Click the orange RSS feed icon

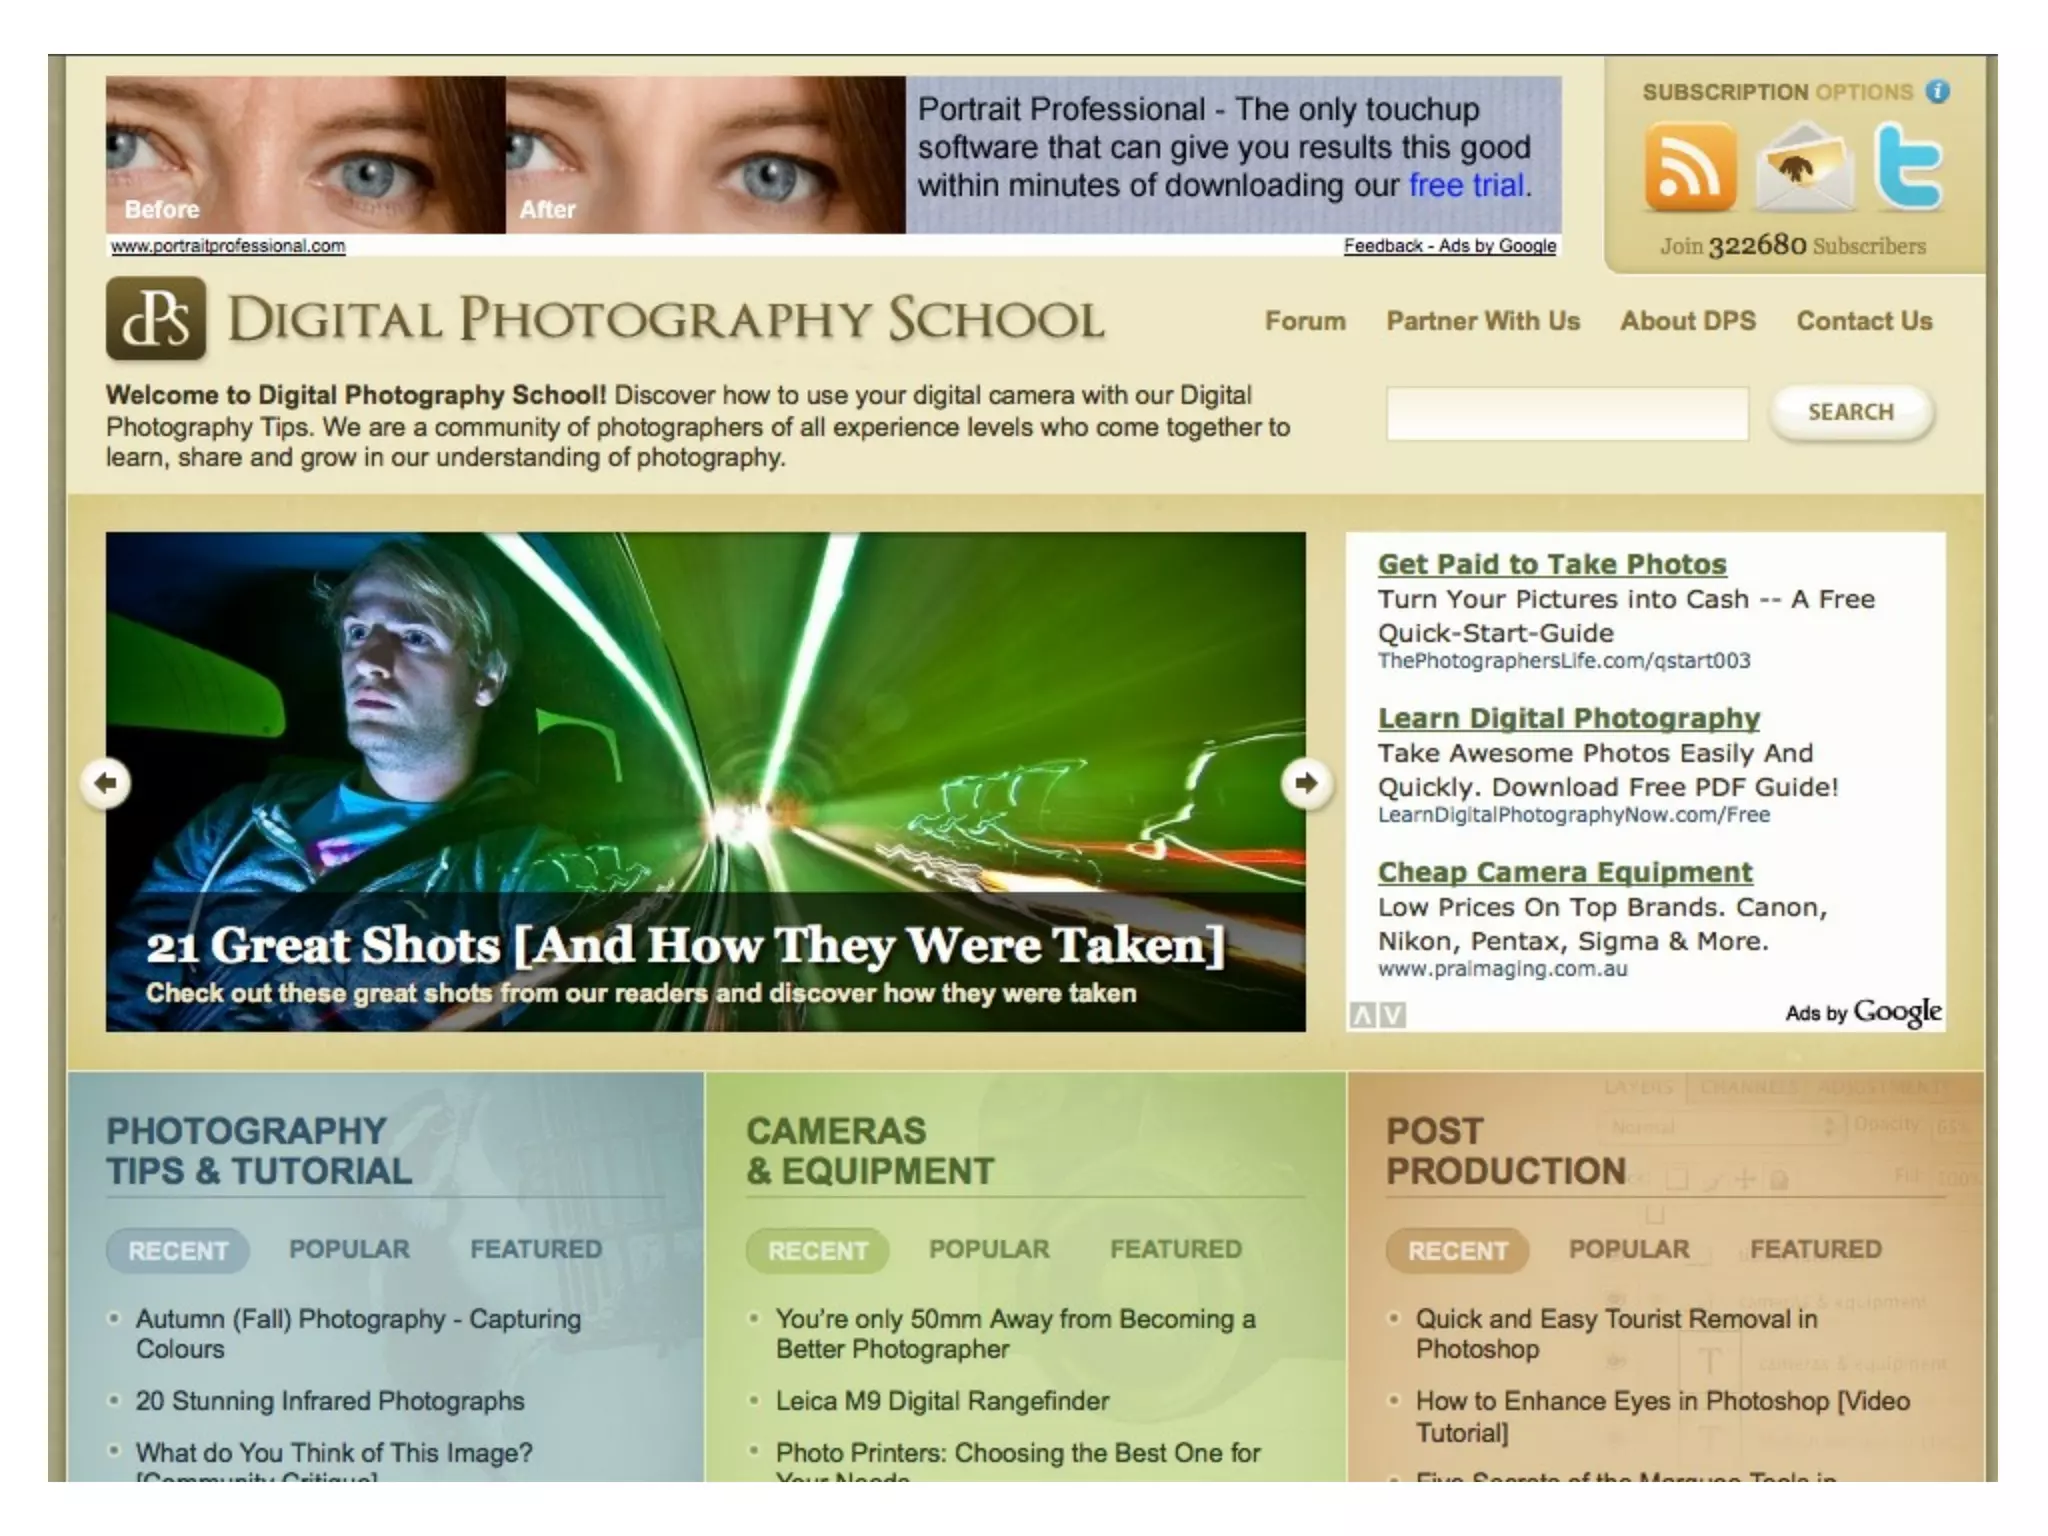pos(1690,167)
